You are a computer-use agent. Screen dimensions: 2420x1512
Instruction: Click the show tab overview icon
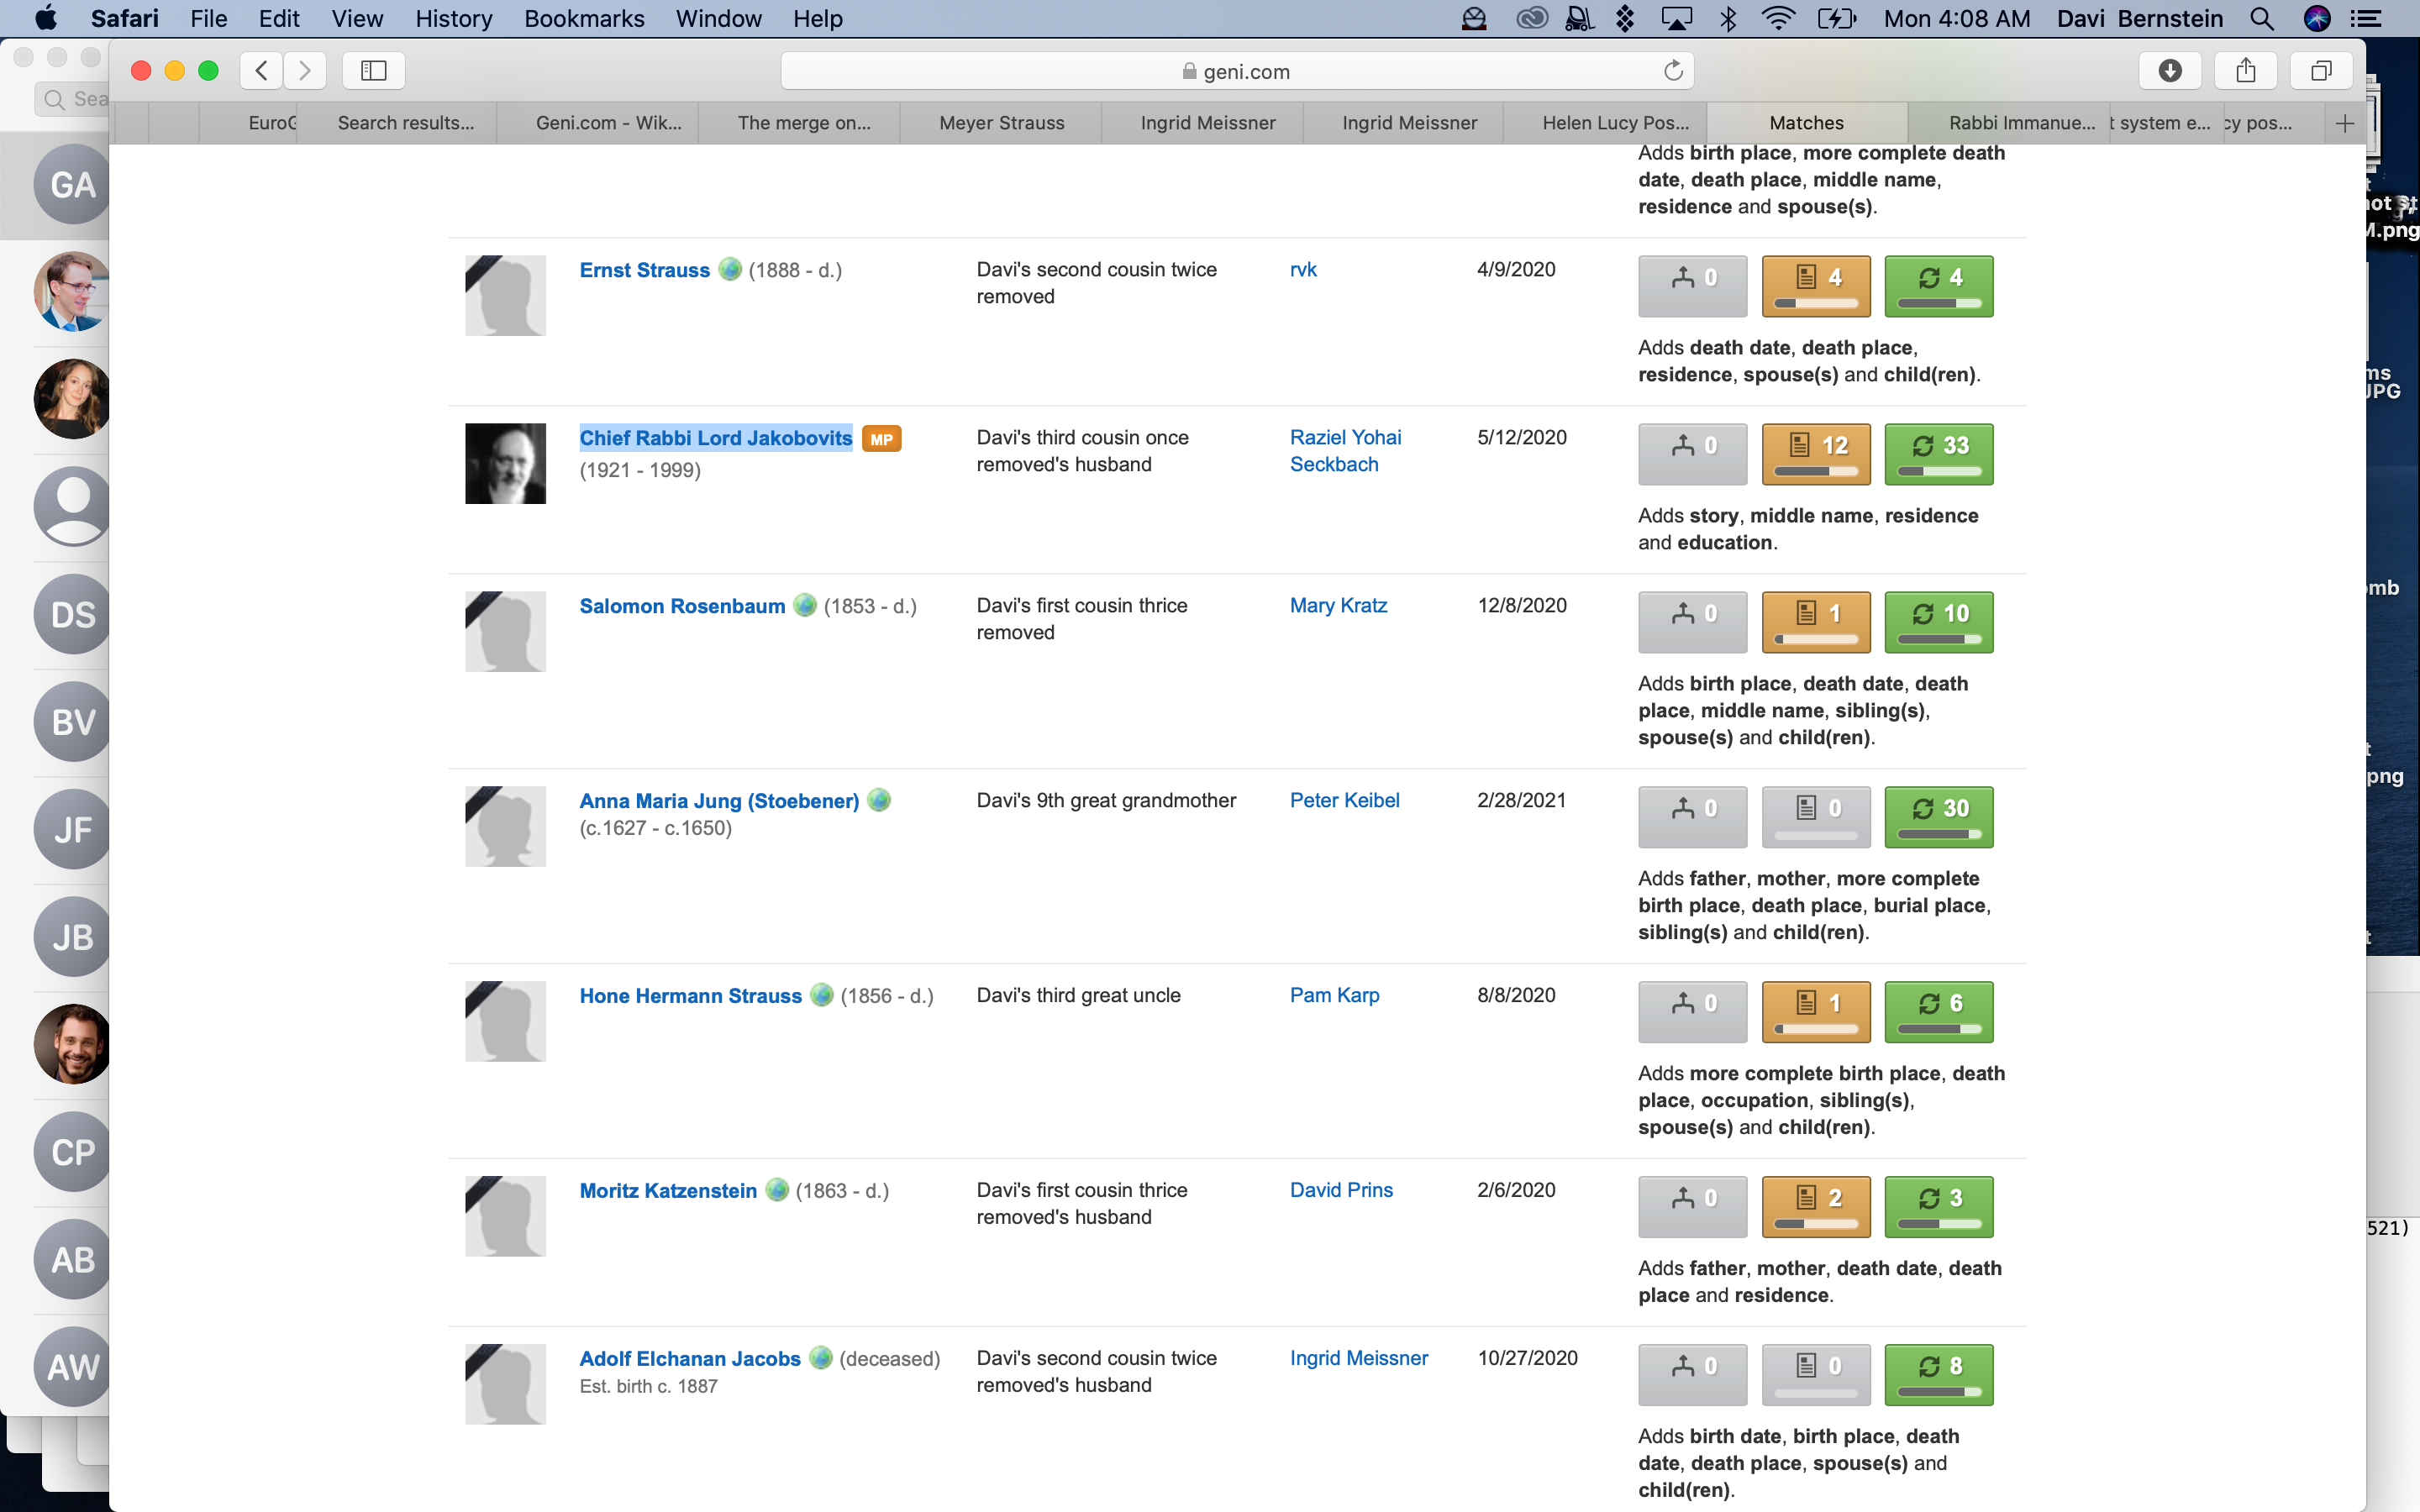(2321, 70)
